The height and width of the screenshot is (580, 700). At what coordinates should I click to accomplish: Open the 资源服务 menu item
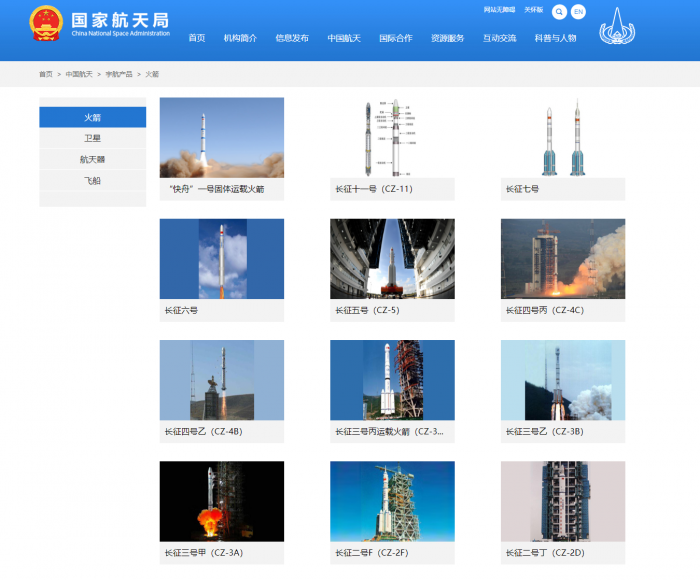click(x=447, y=38)
